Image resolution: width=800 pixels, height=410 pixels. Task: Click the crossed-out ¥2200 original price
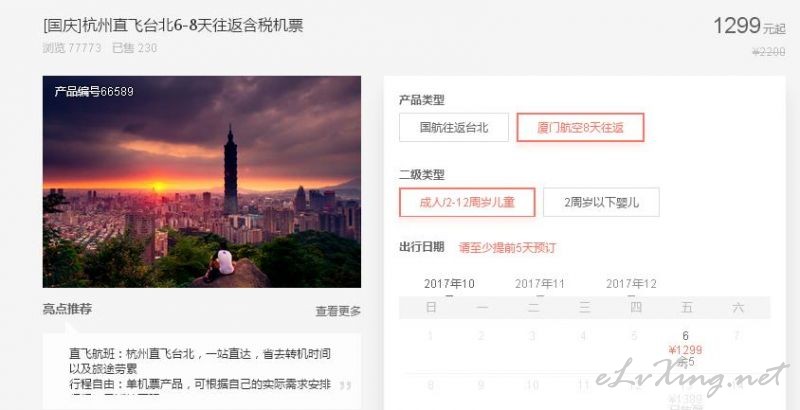coord(769,52)
